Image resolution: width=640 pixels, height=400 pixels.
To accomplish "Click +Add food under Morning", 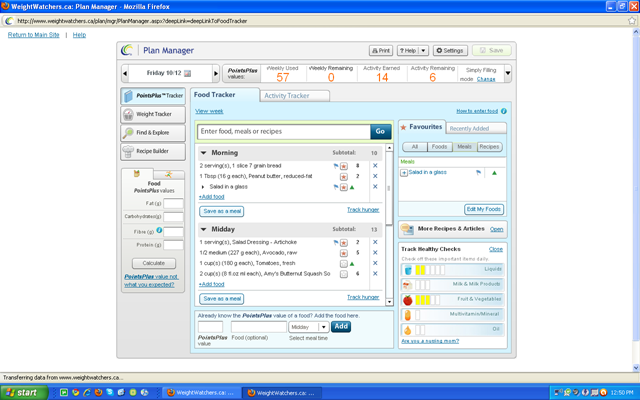I will (x=211, y=197).
